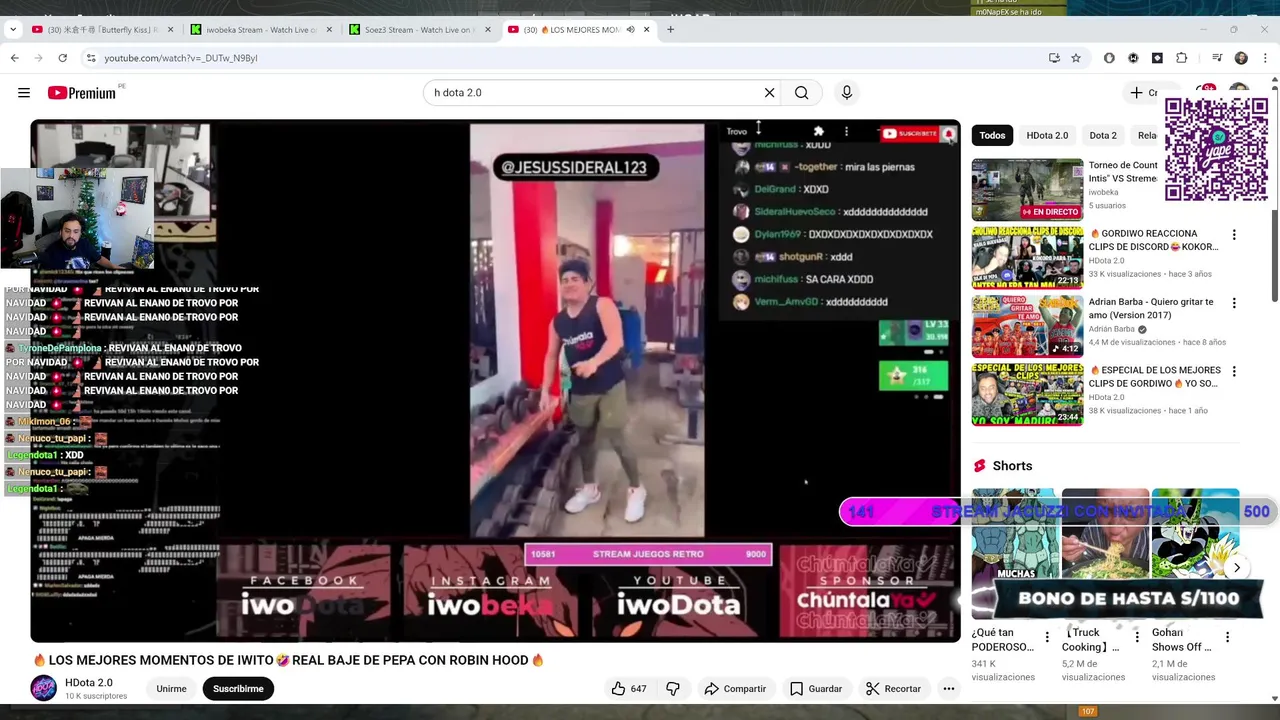Save the video with Guardar
Screen dimensions: 1280x720
coord(816,689)
